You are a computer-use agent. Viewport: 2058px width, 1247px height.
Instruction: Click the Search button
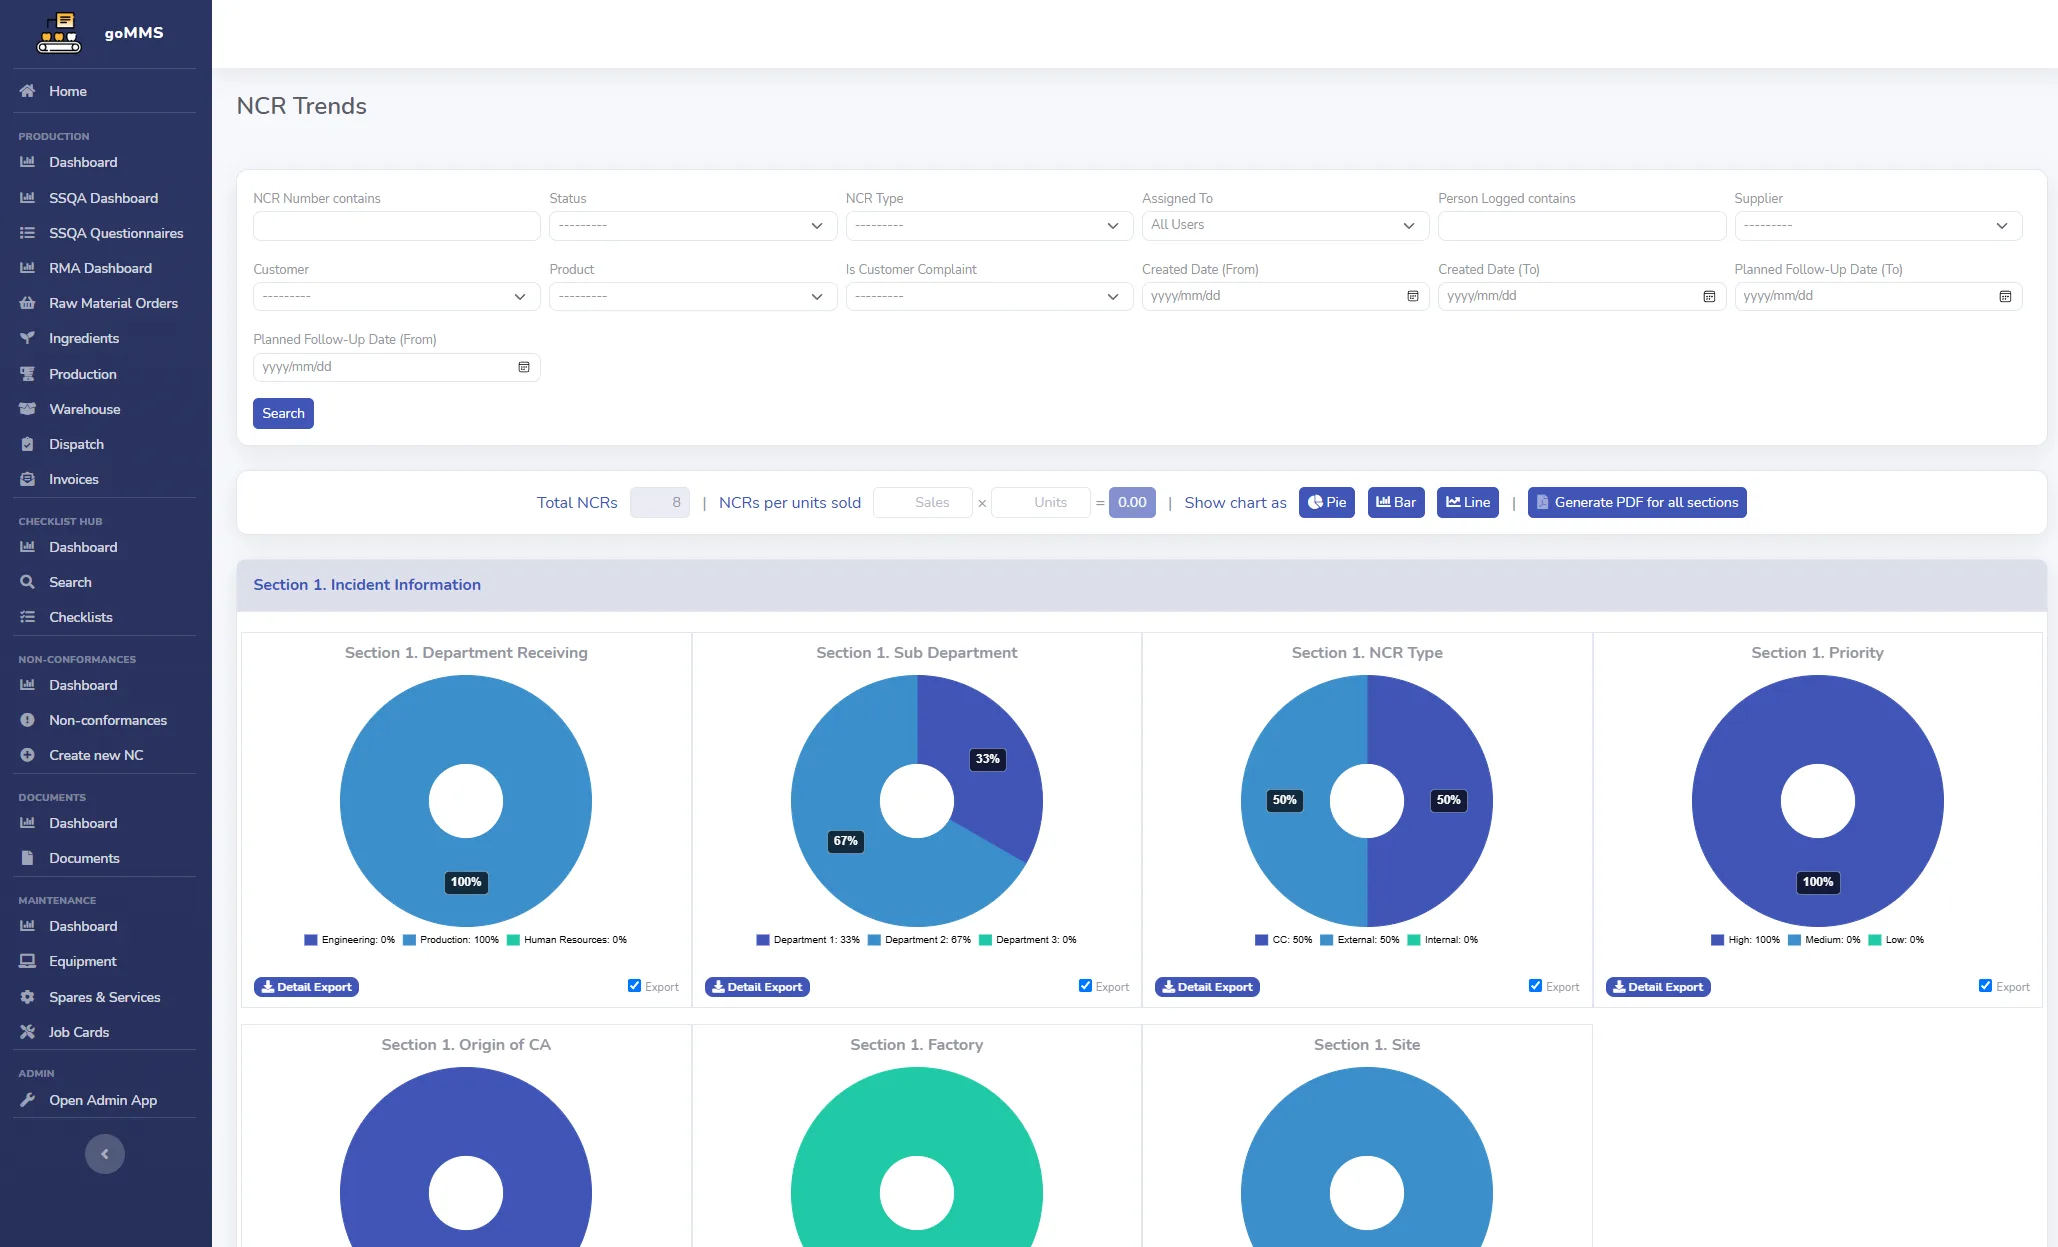[x=283, y=414]
